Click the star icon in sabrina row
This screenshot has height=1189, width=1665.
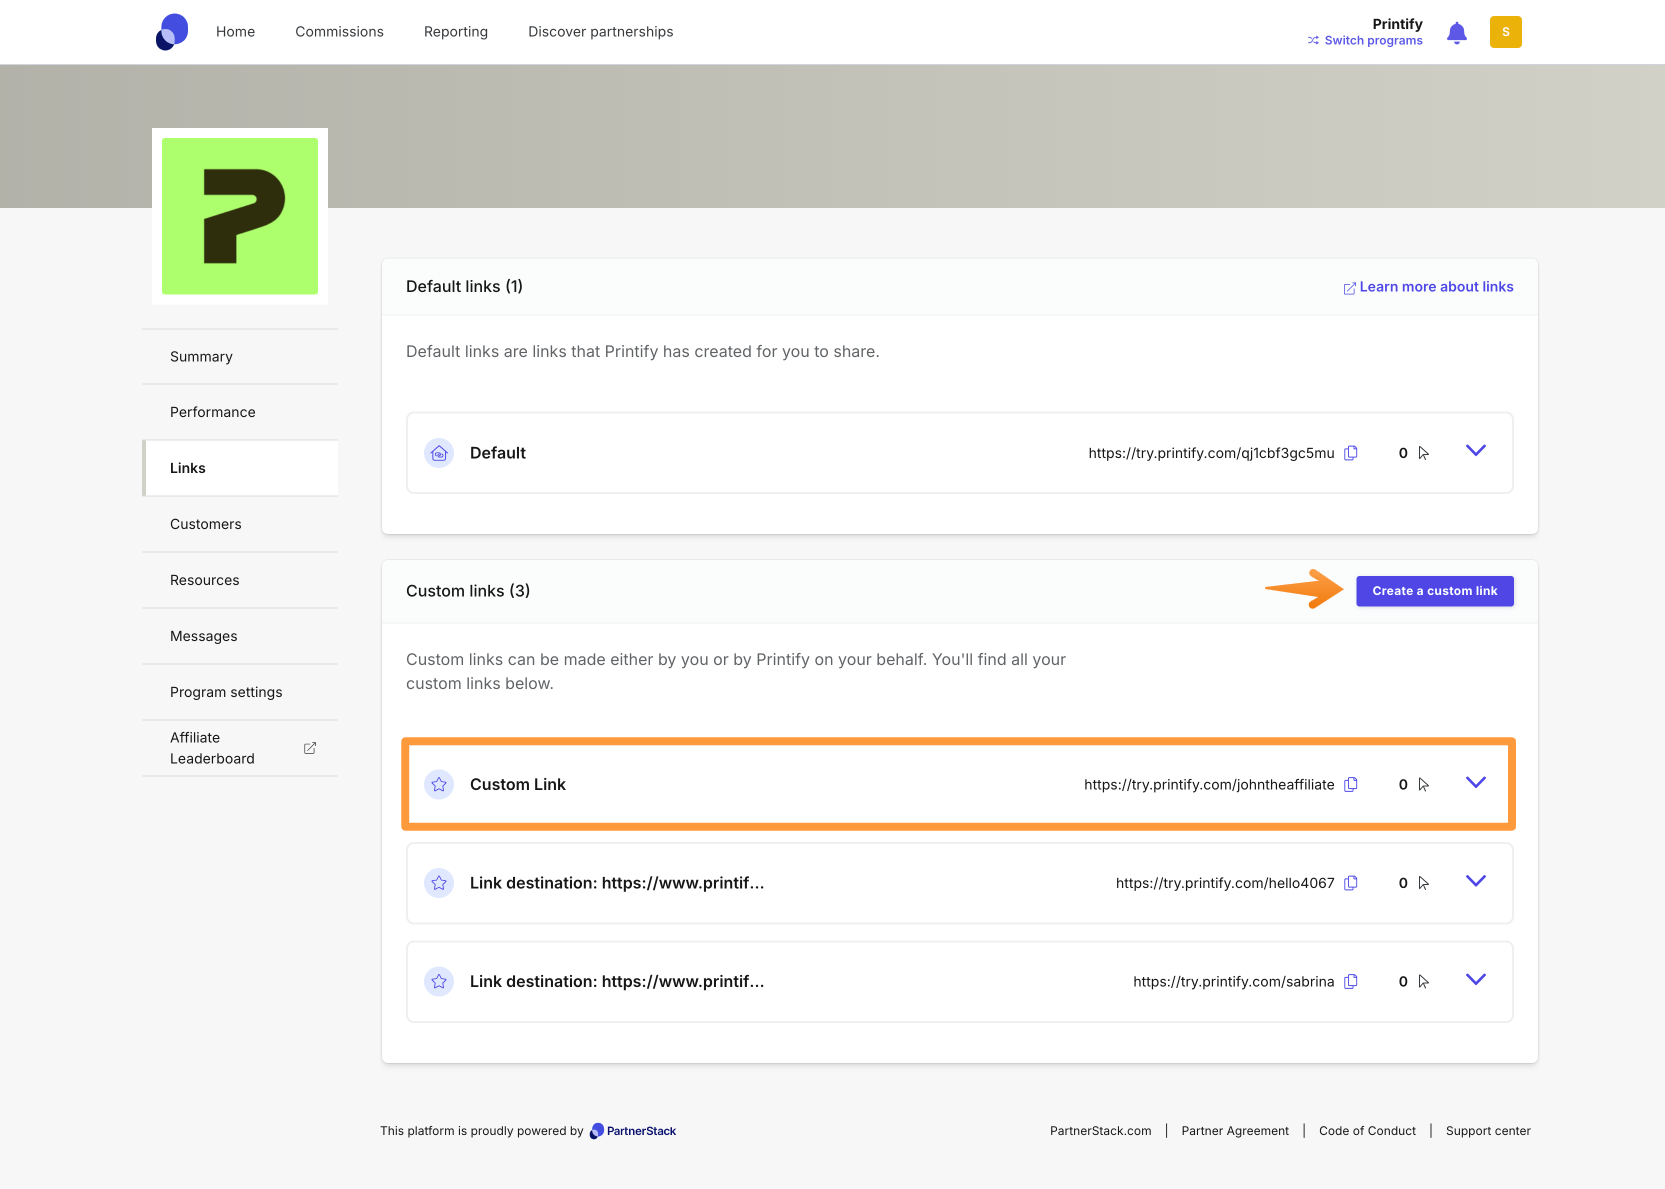(439, 982)
